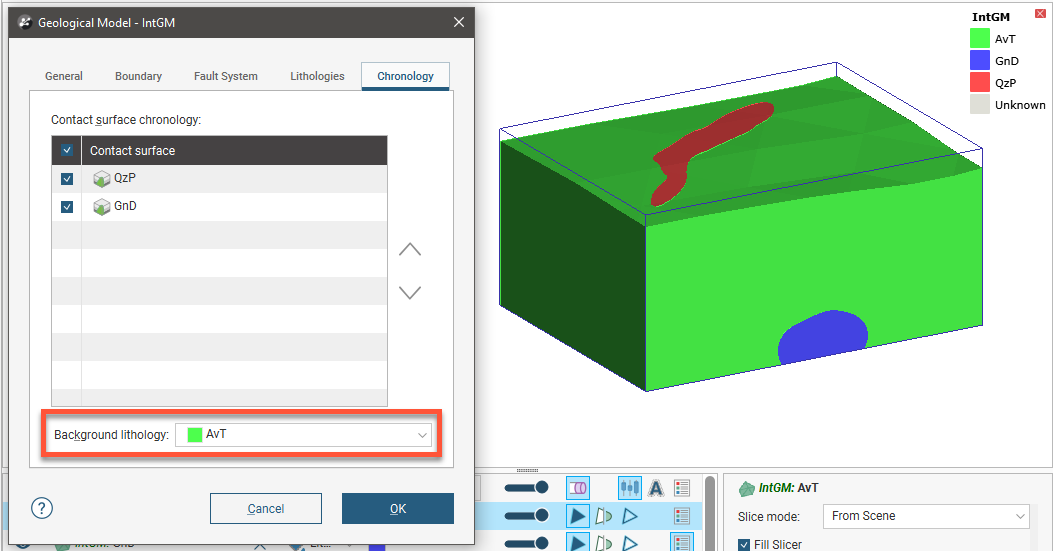Toggle the Fill Slicer checkbox

click(x=744, y=544)
